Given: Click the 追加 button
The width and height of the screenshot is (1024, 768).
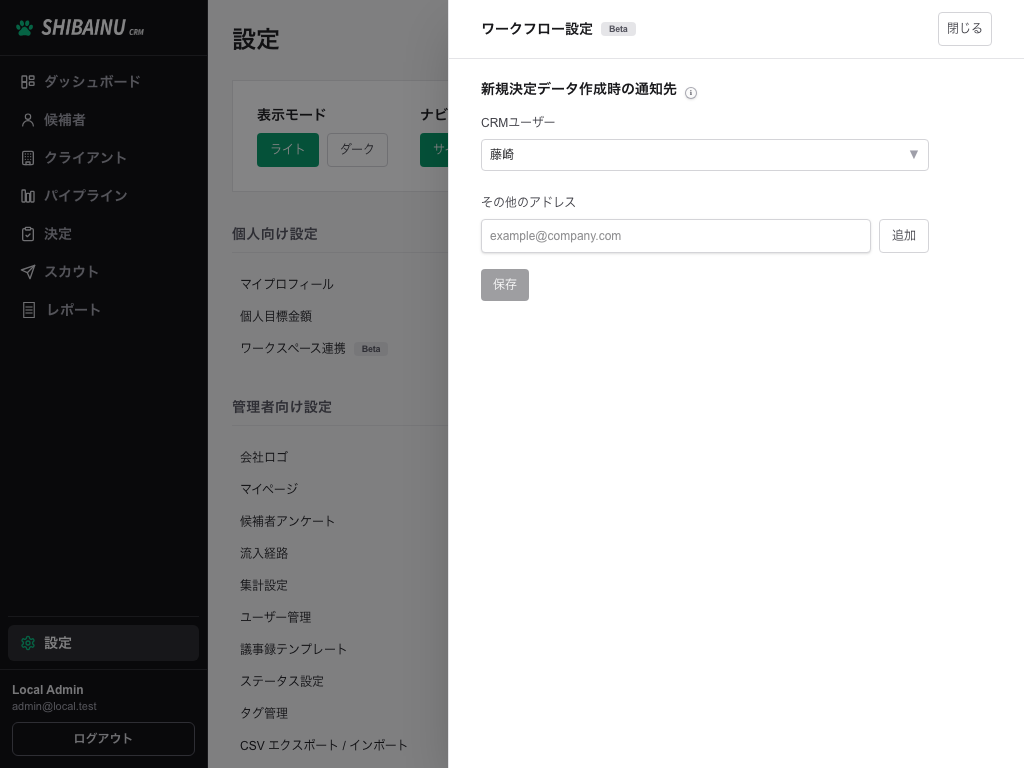Looking at the screenshot, I should pyautogui.click(x=904, y=236).
